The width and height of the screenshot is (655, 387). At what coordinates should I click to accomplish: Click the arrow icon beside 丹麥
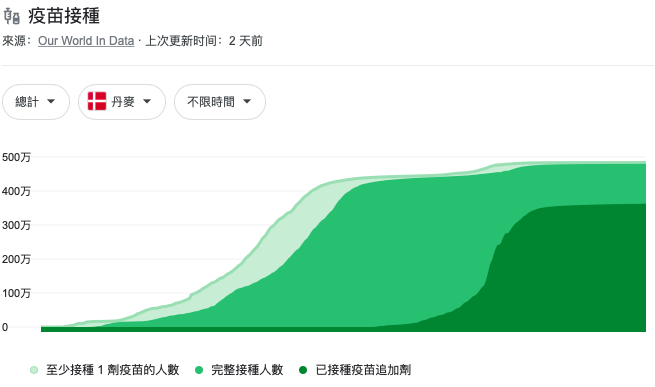pyautogui.click(x=147, y=102)
